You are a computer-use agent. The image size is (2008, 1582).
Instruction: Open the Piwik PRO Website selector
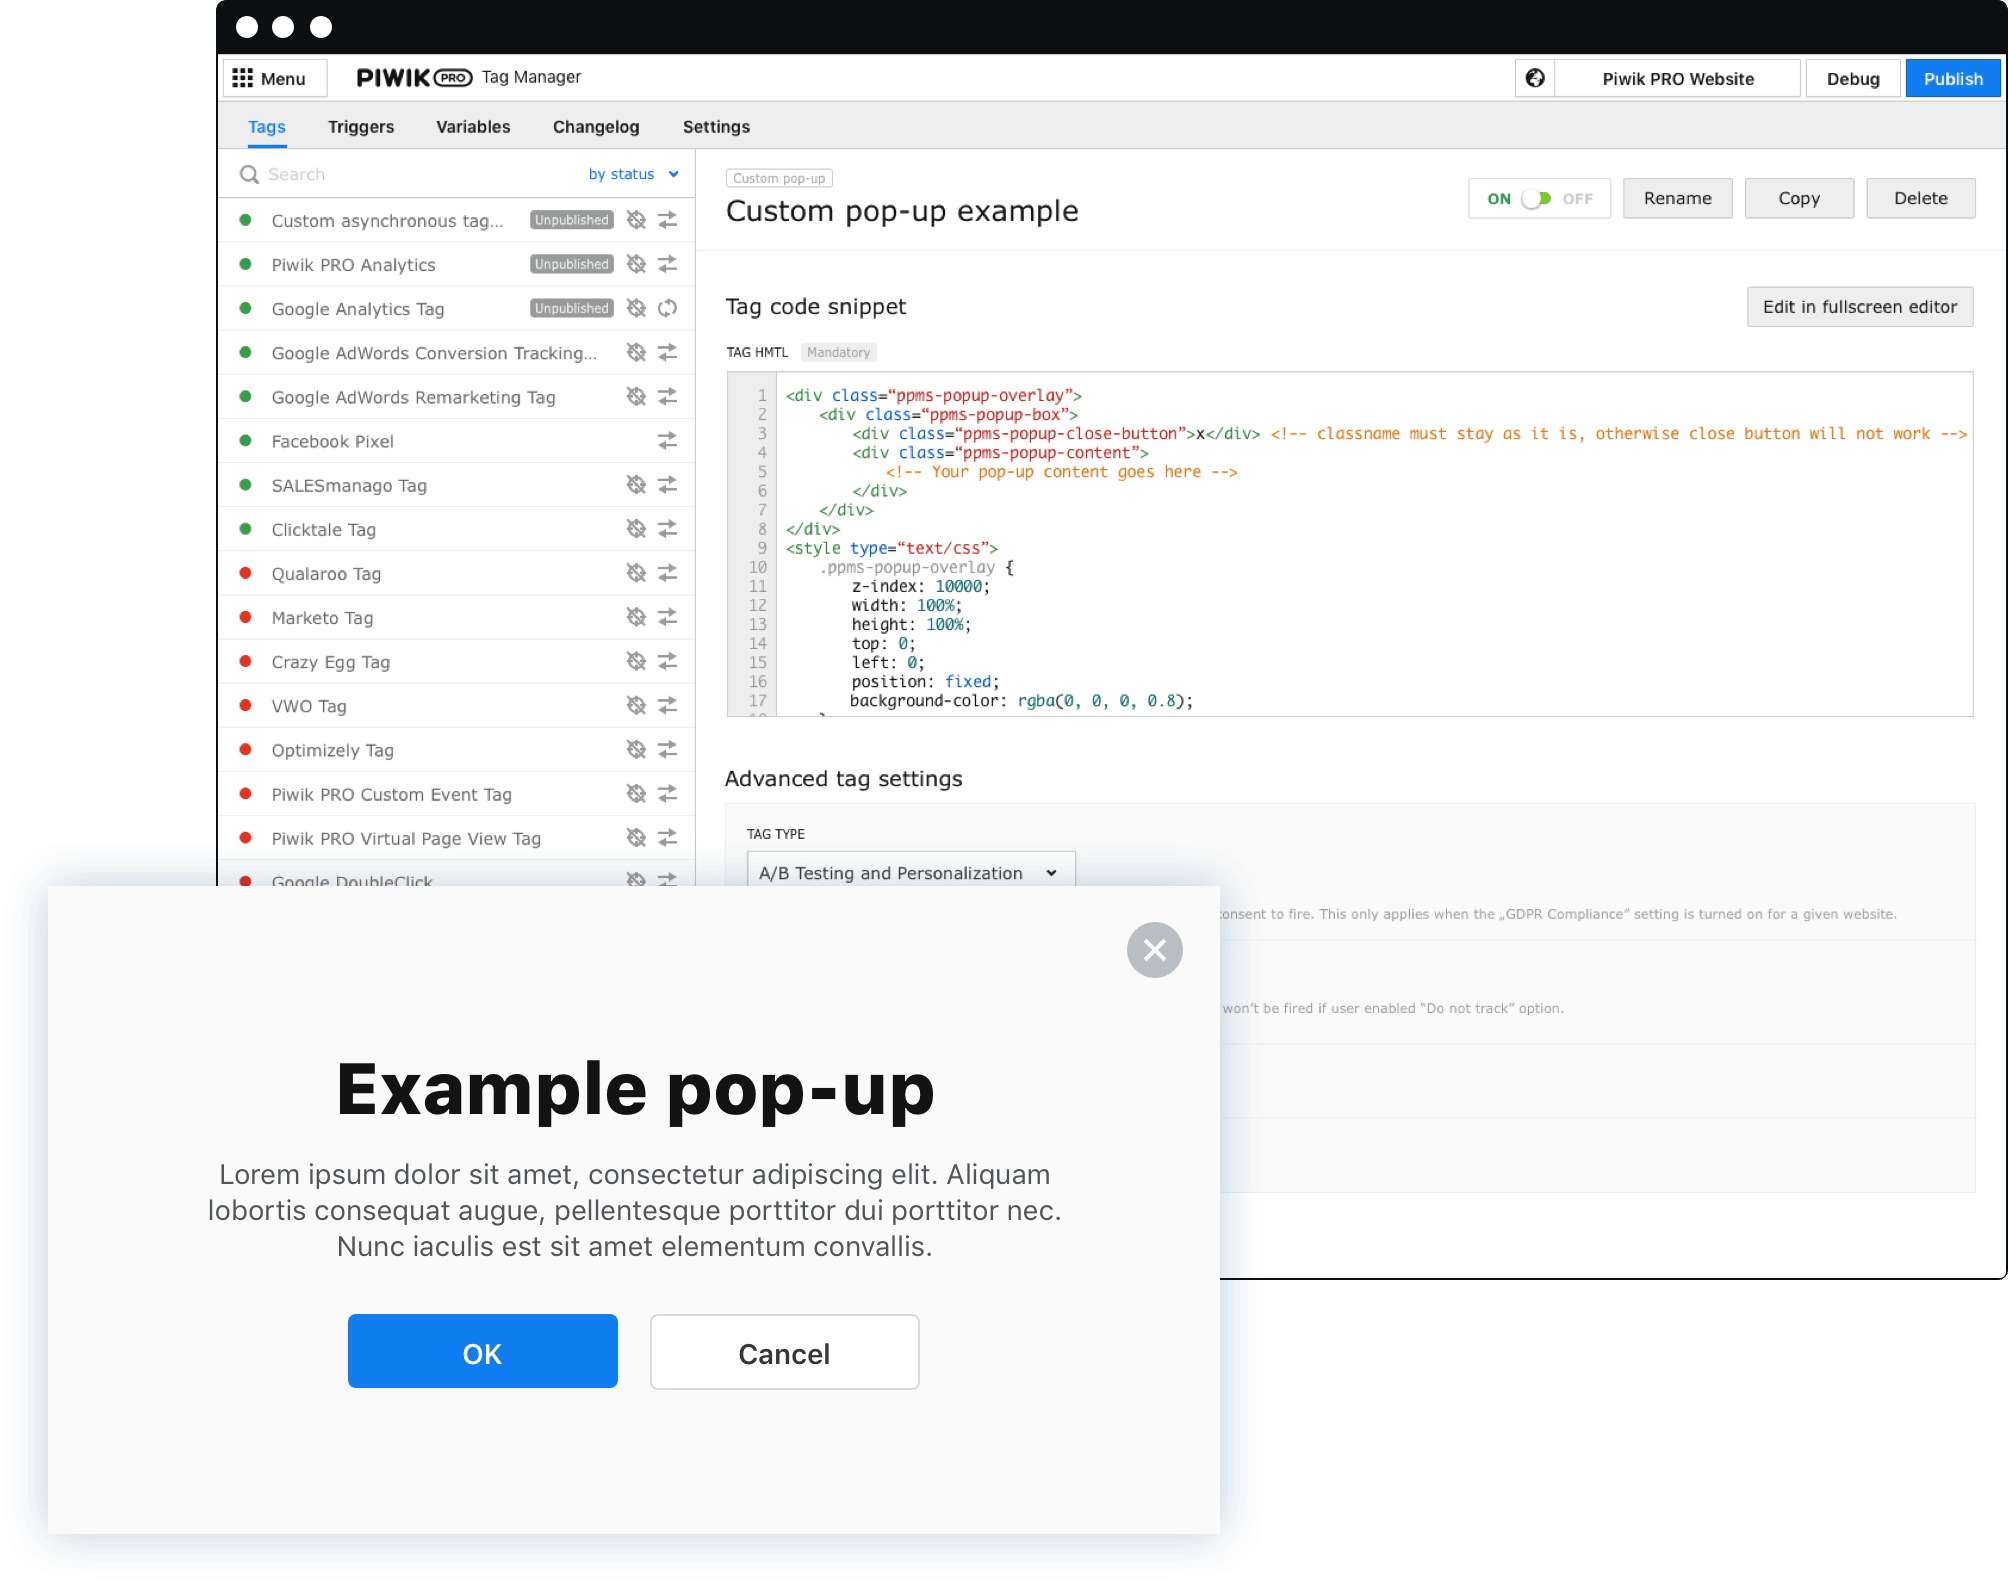click(x=1677, y=78)
